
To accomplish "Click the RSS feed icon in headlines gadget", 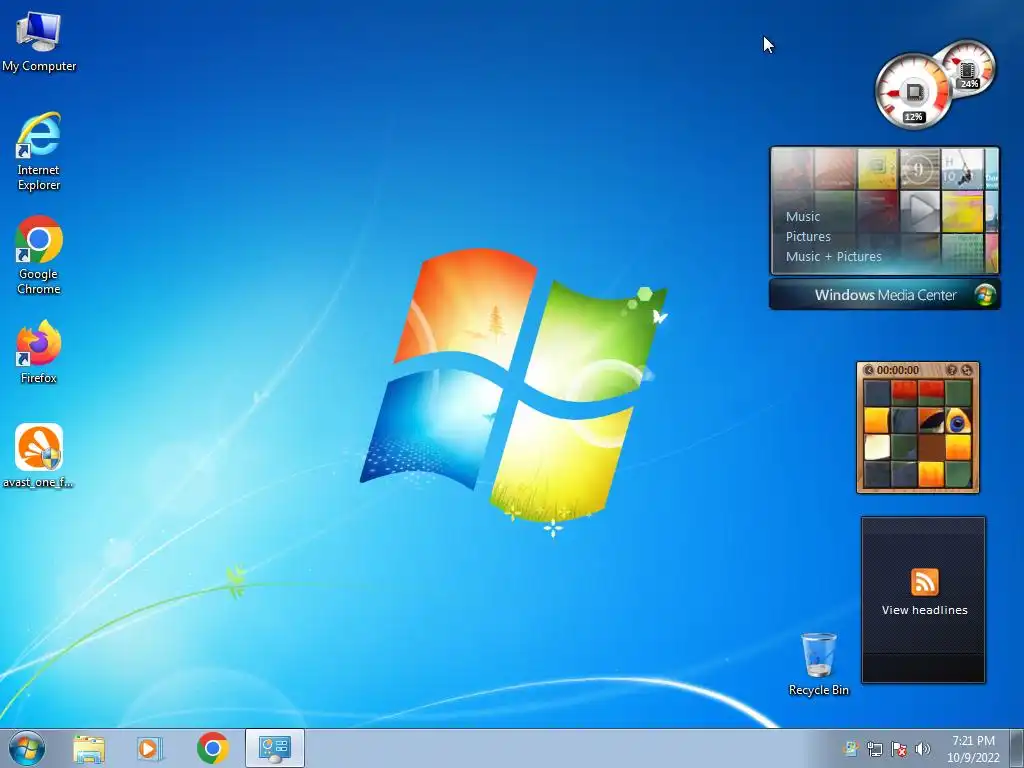I will pos(924,582).
